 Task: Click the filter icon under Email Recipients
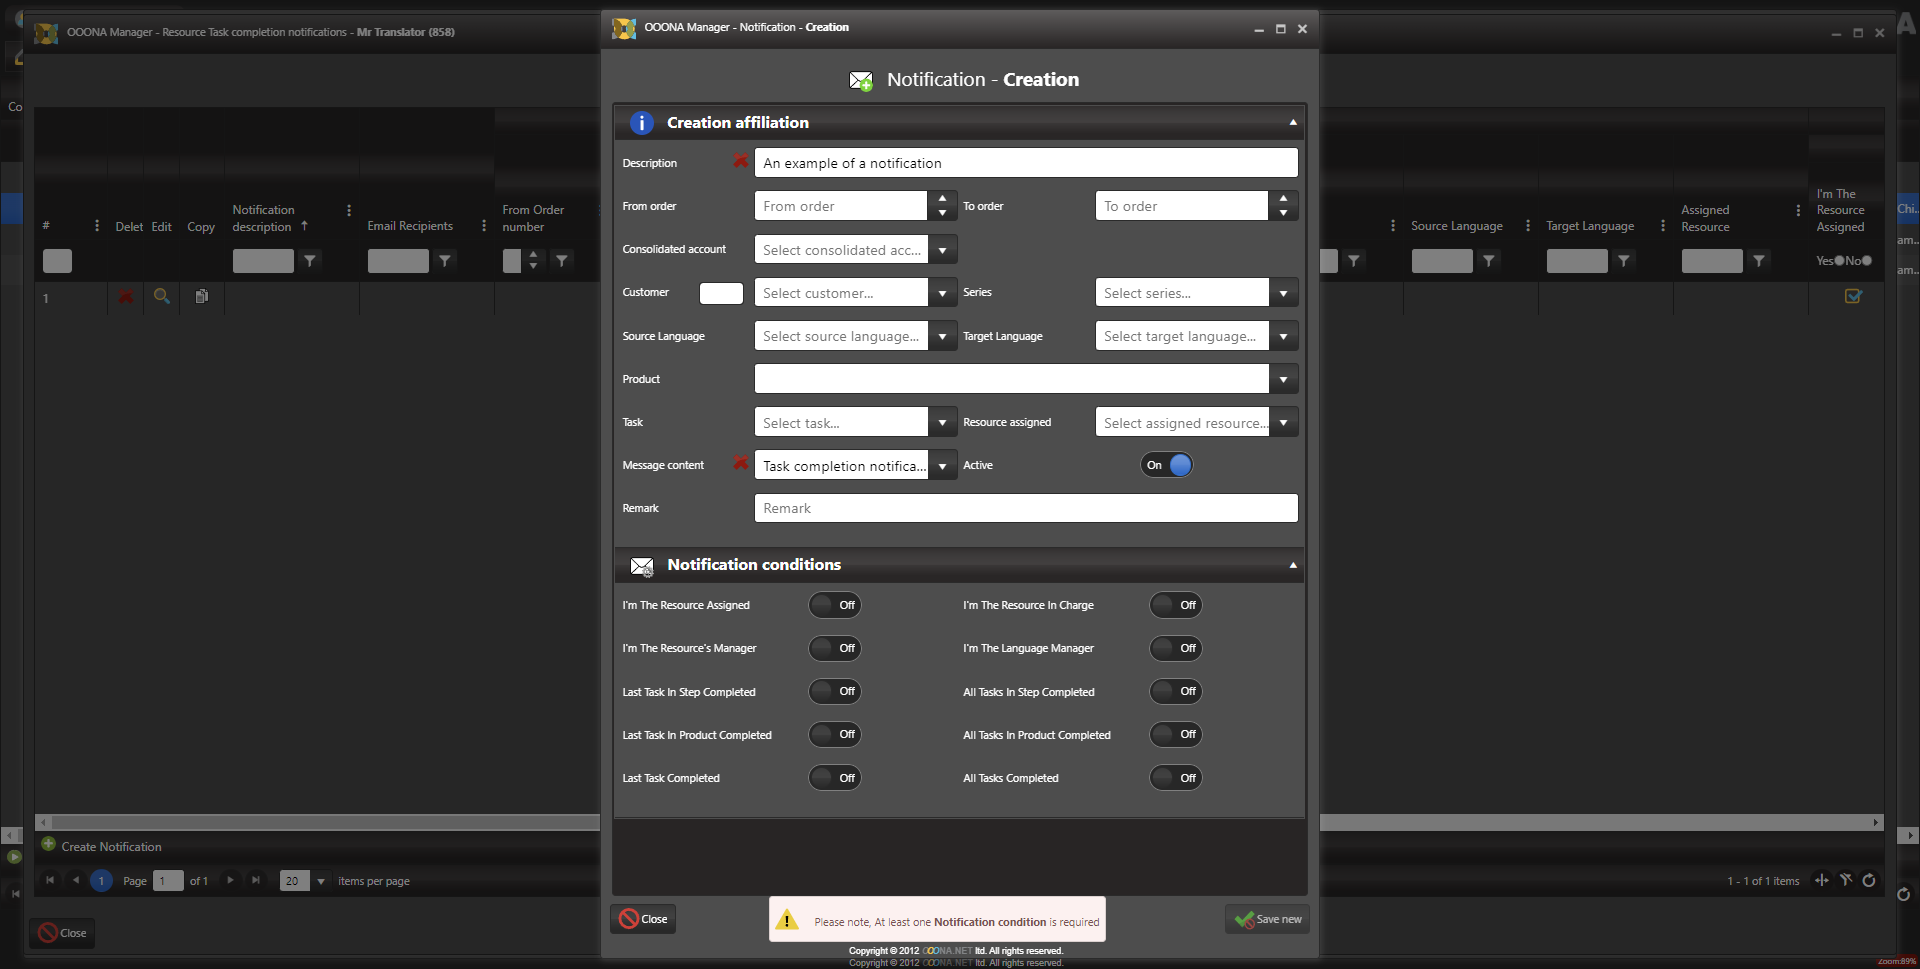tap(445, 261)
